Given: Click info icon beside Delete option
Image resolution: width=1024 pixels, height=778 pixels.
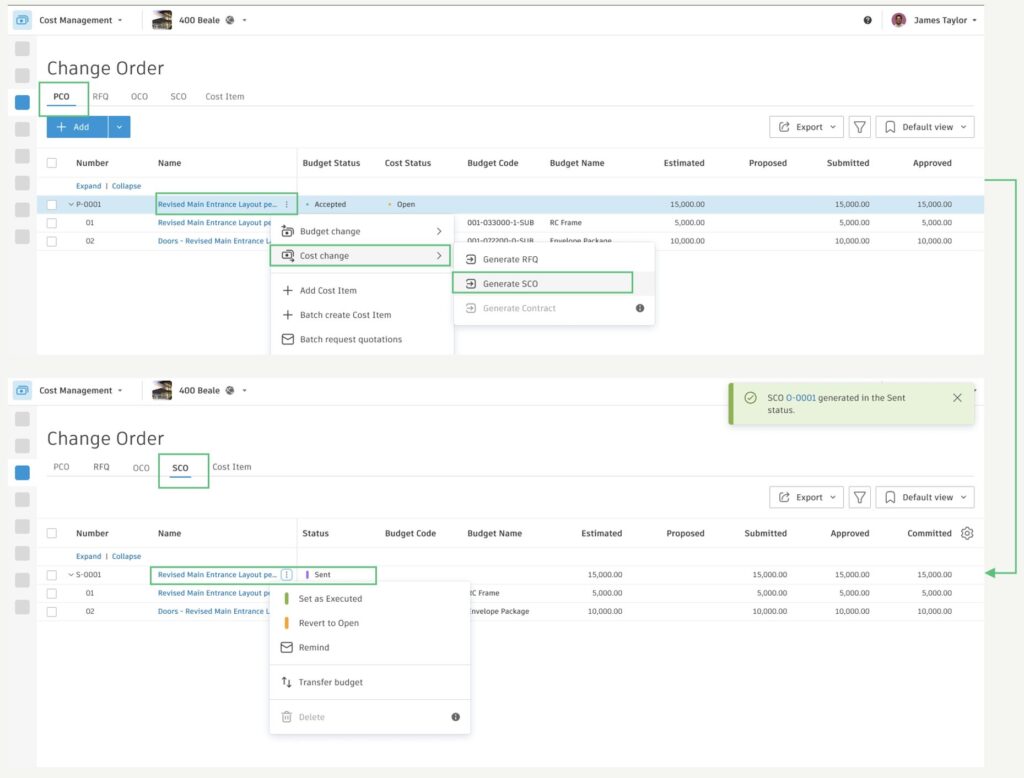Looking at the screenshot, I should [x=455, y=717].
